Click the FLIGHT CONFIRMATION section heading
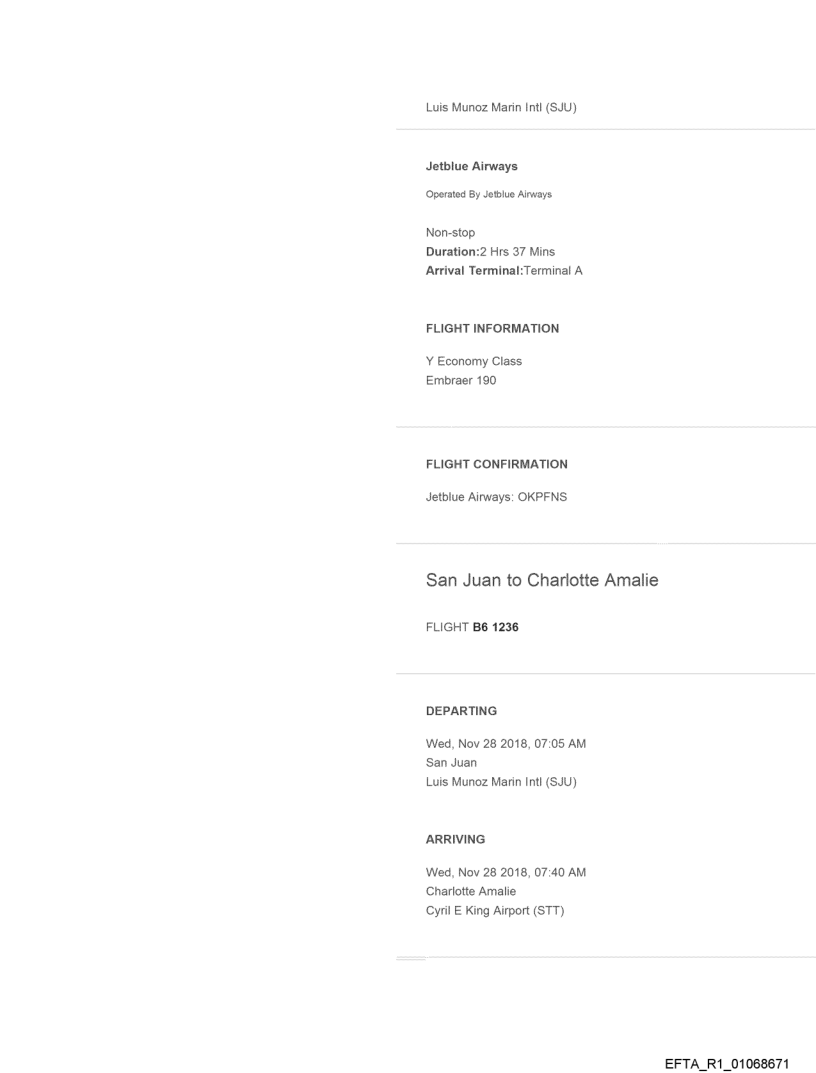Screen dimensions: 816x1073 coord(497,464)
